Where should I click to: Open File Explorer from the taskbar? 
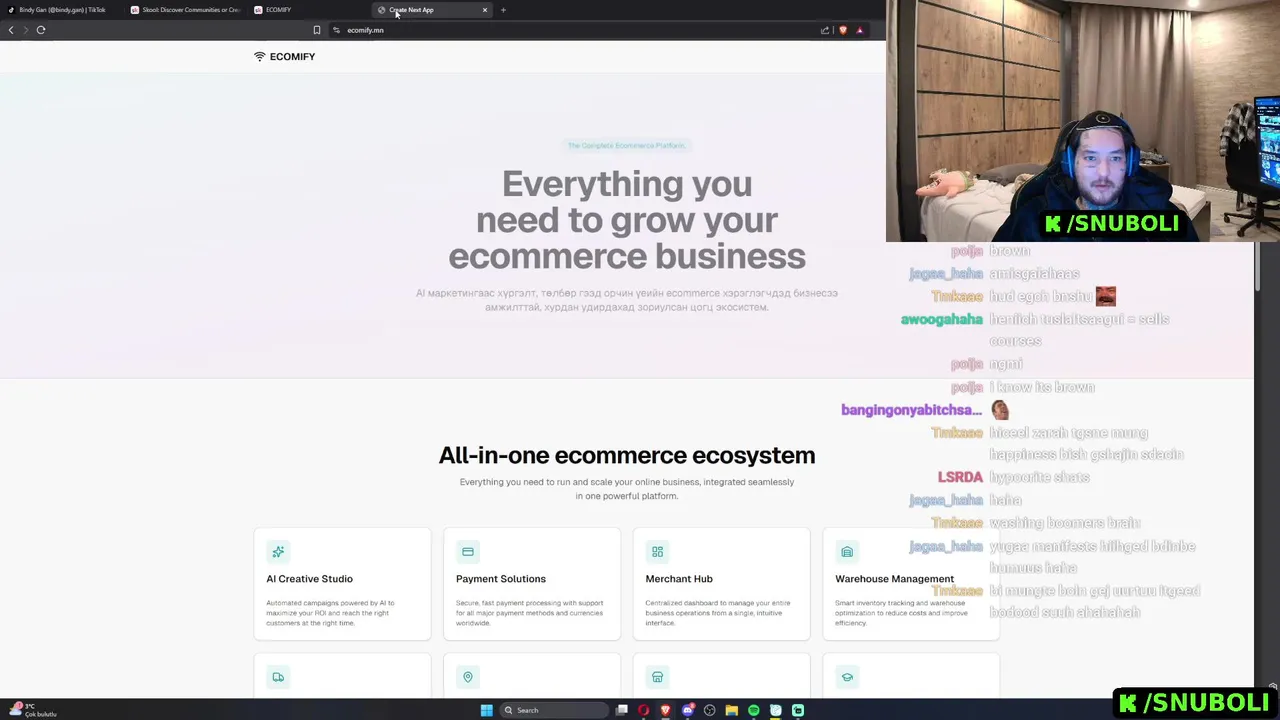[732, 710]
